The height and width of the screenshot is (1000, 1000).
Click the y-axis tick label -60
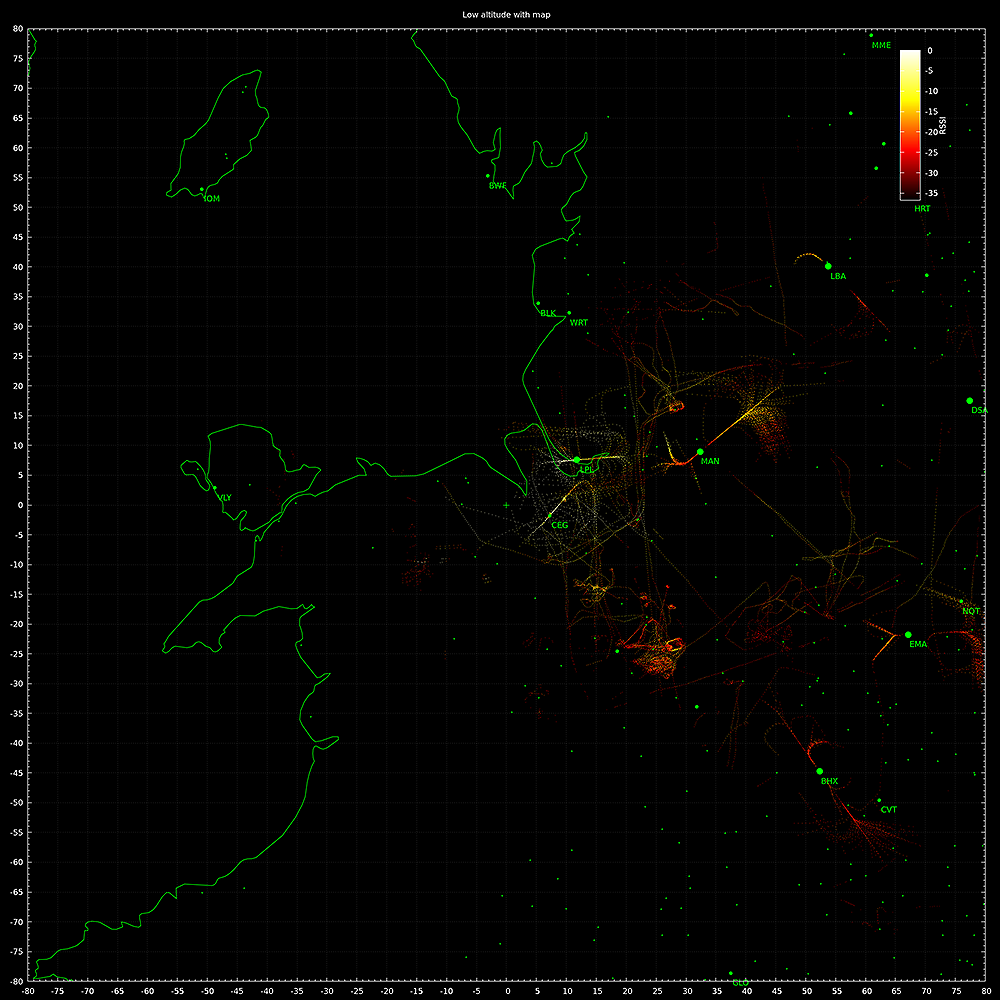pyautogui.click(x=17, y=862)
